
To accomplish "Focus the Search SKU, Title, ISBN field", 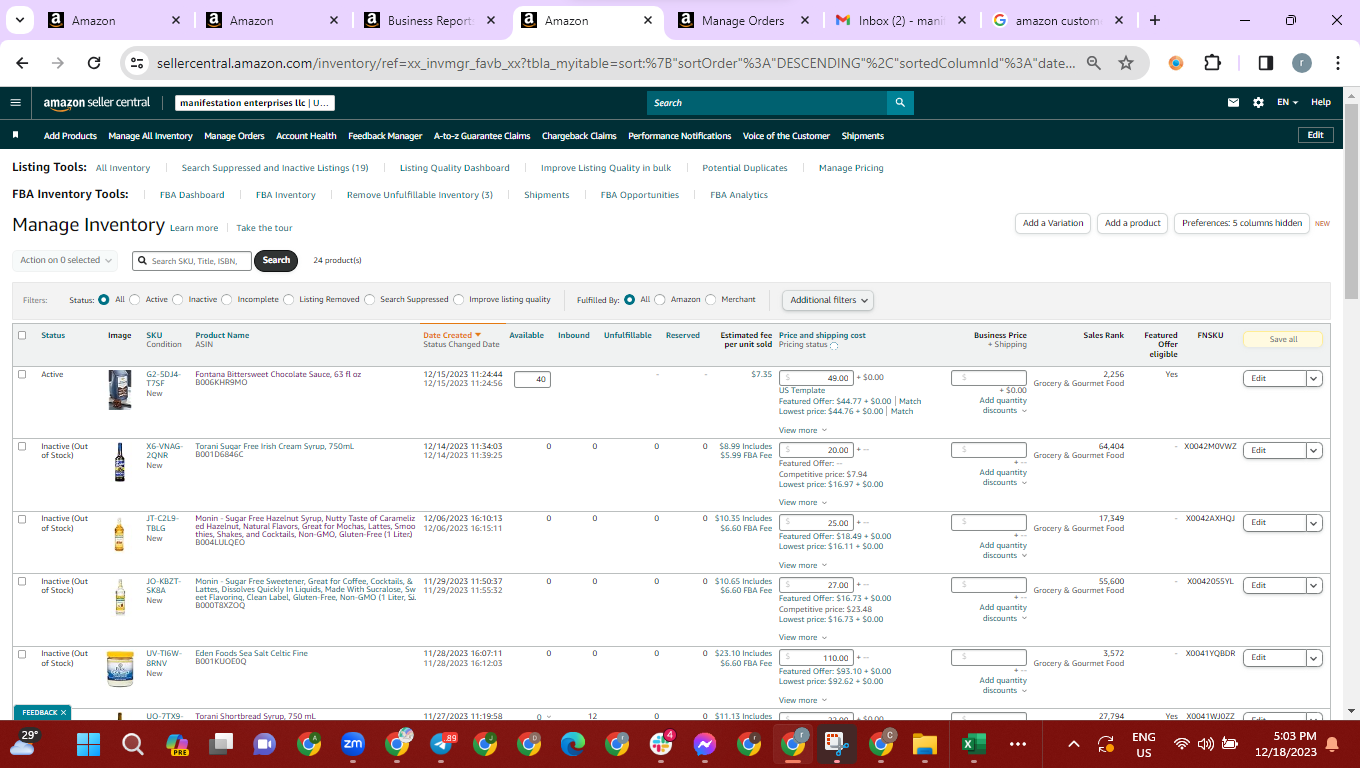I will pyautogui.click(x=192, y=261).
